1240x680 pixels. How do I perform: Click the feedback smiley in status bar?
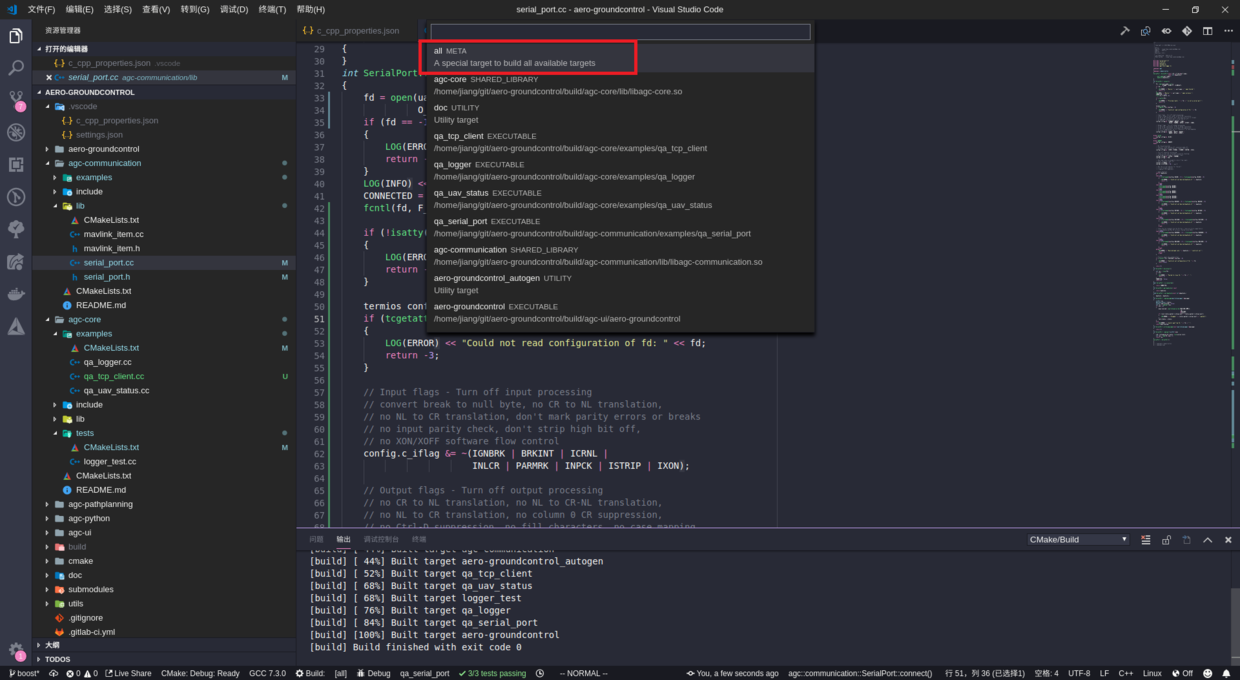point(1207,674)
